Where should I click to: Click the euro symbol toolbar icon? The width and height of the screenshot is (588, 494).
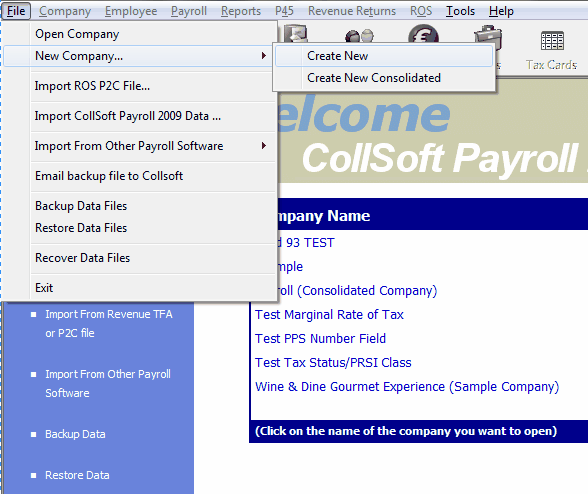click(x=423, y=34)
